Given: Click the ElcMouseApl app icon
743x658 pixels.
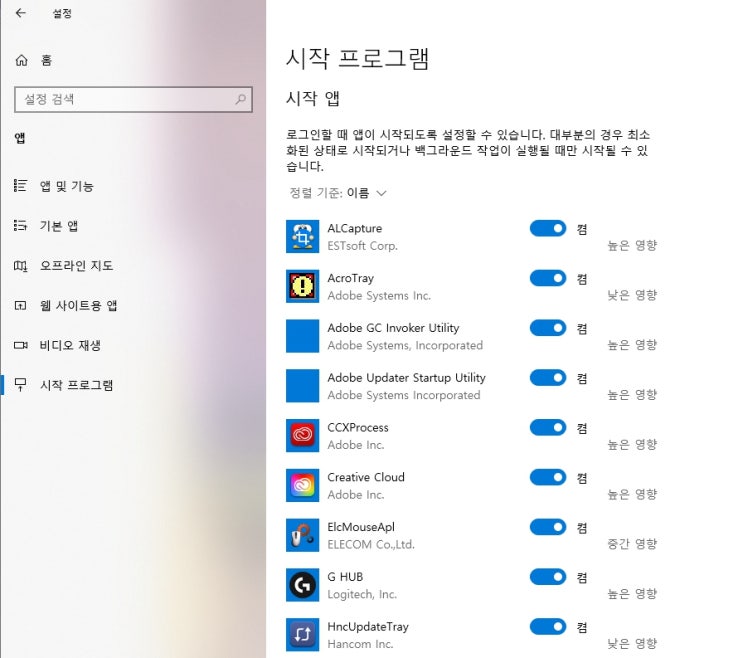Looking at the screenshot, I should (302, 535).
